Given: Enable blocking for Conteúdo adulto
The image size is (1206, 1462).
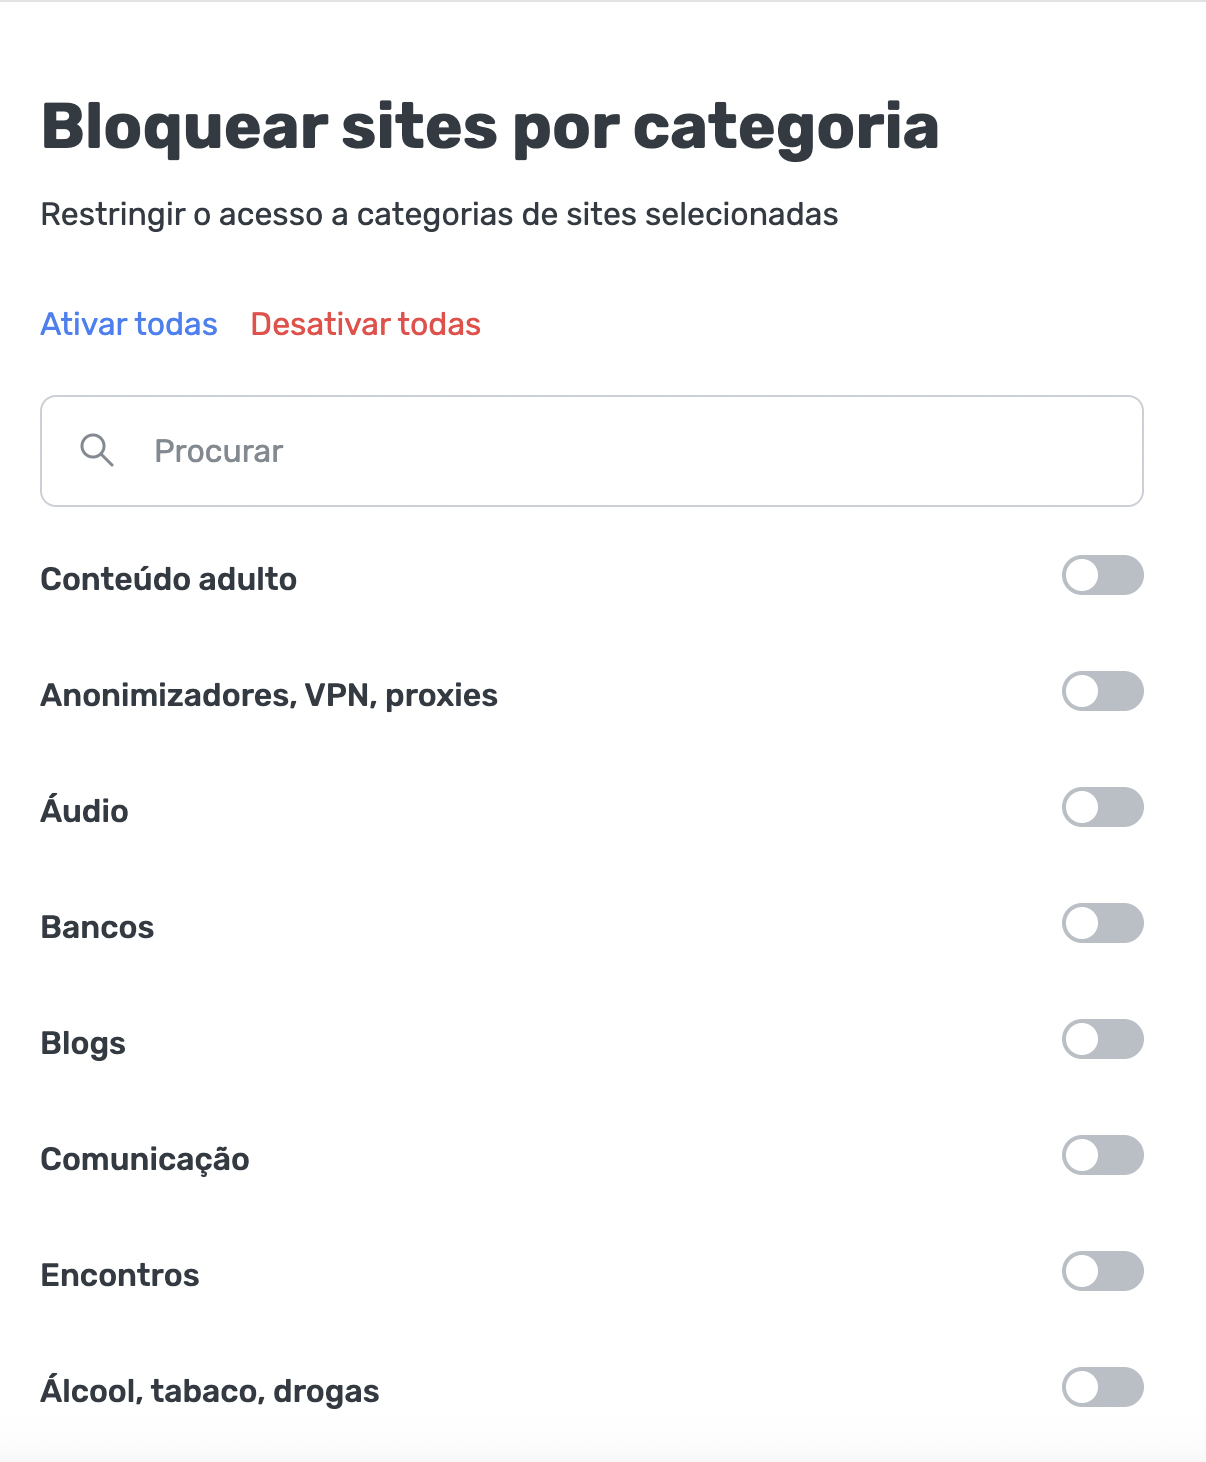Looking at the screenshot, I should pyautogui.click(x=1101, y=576).
